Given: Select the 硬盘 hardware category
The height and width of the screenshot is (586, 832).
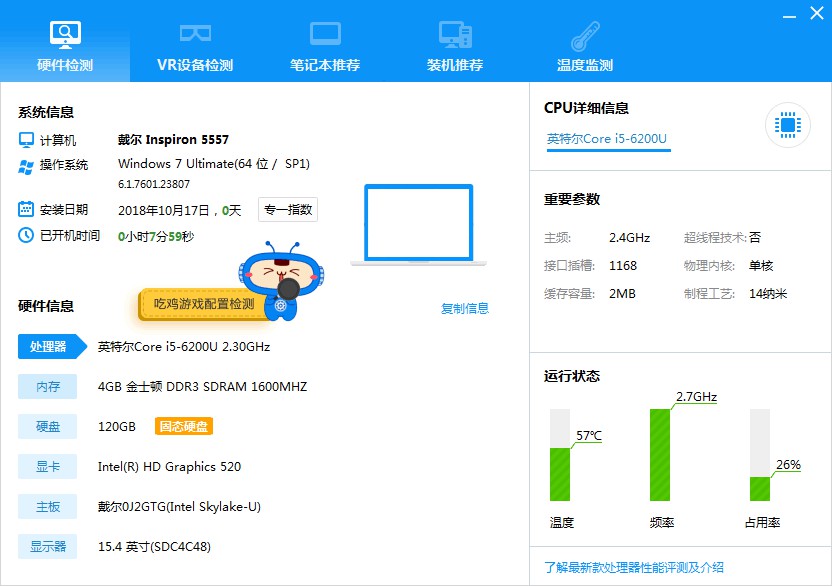Looking at the screenshot, I should [x=47, y=426].
